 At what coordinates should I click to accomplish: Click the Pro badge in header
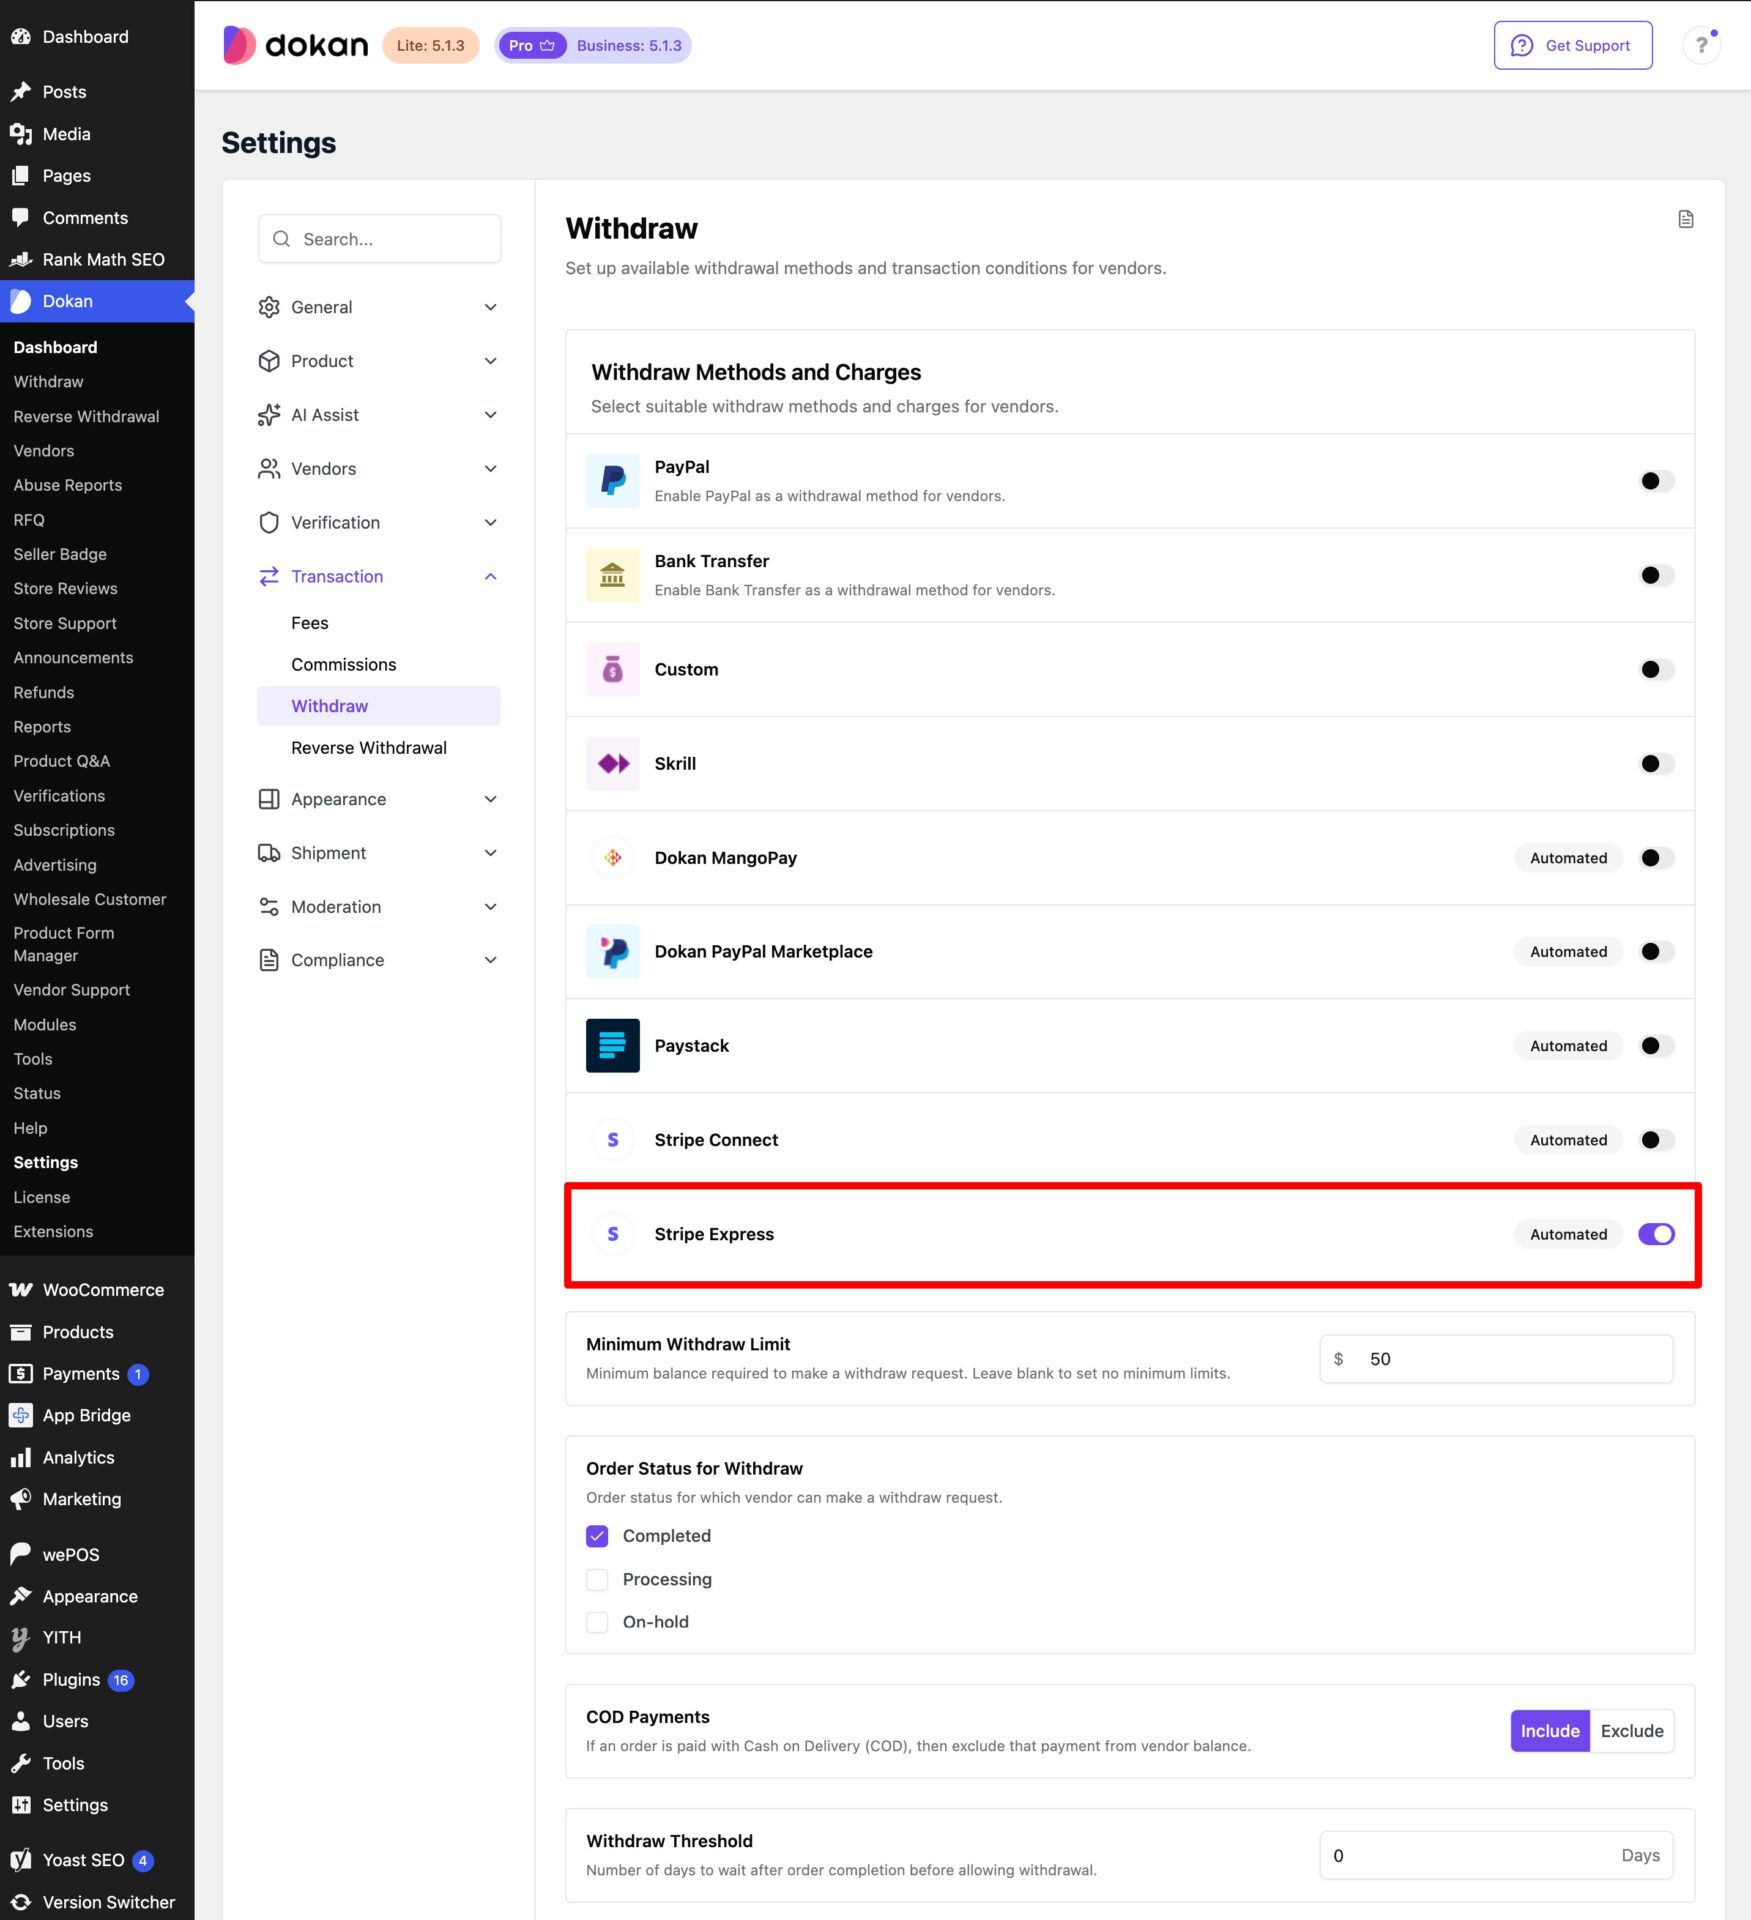coord(532,45)
